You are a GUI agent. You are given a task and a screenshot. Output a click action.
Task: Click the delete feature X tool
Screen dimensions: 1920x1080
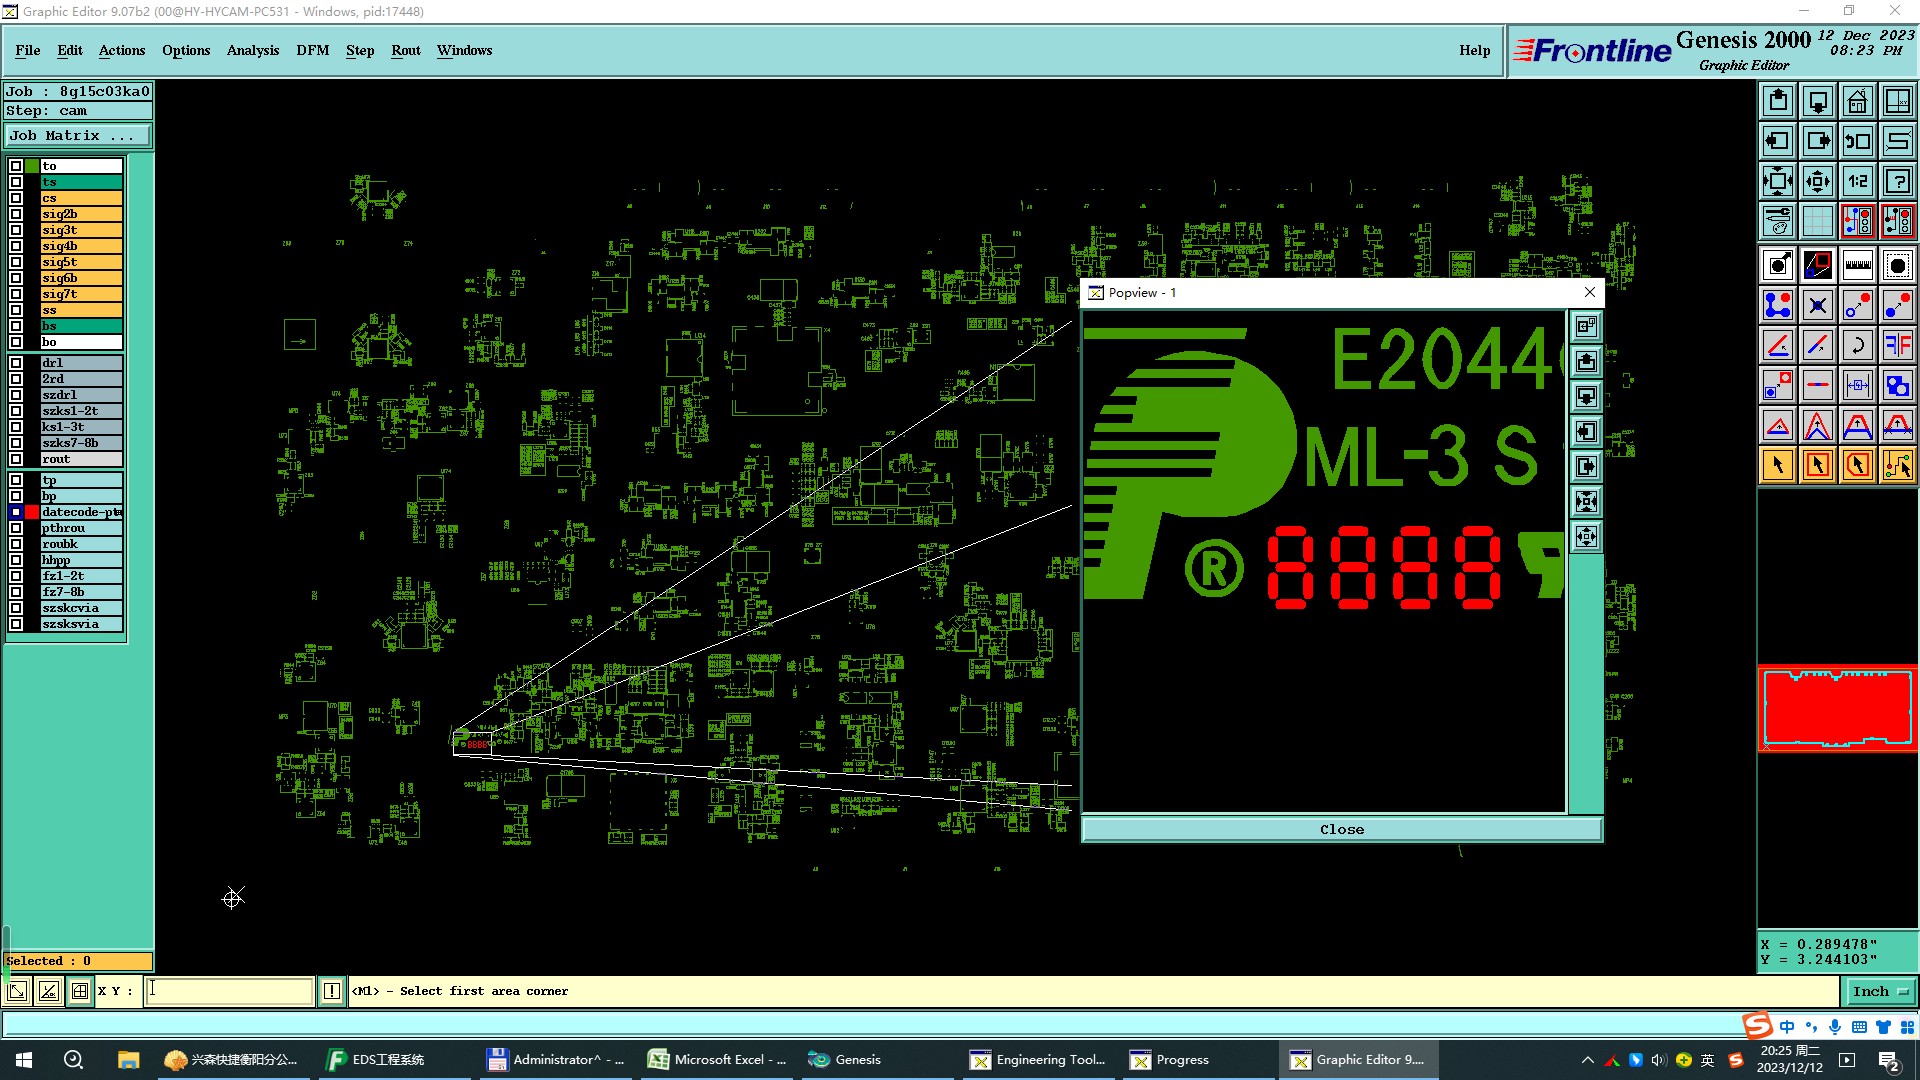1817,305
